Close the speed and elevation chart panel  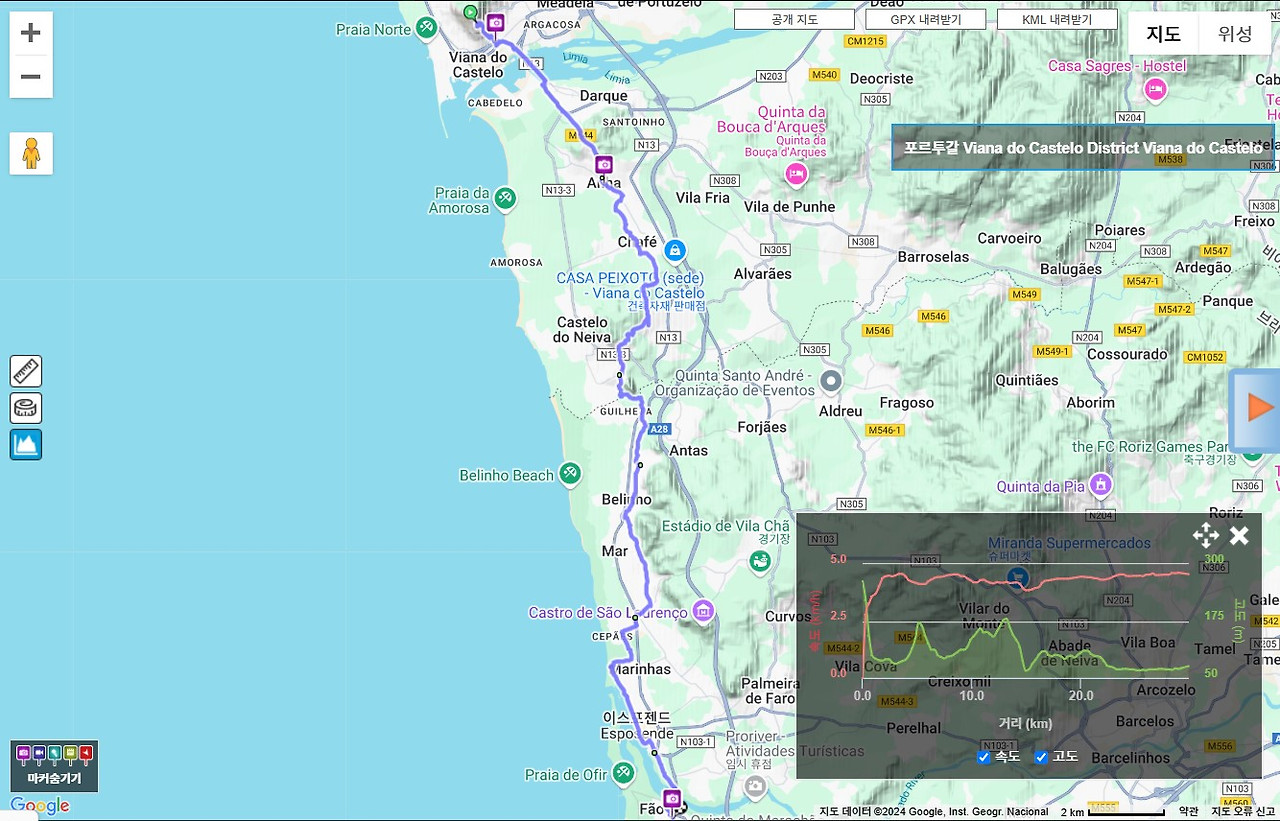(1239, 535)
